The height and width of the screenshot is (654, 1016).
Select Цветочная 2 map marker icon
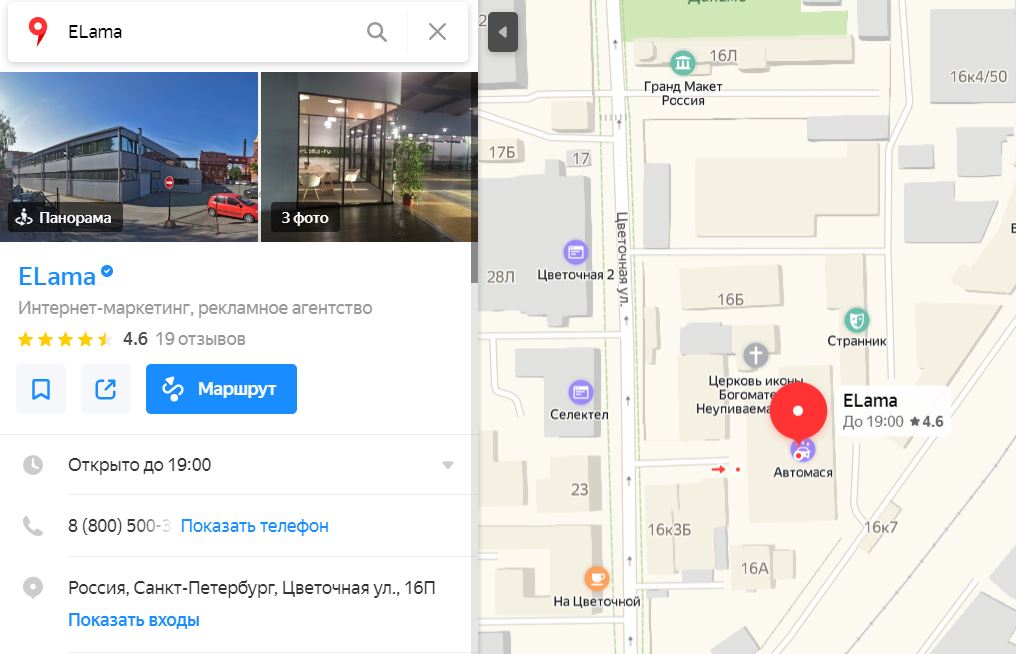(x=575, y=252)
